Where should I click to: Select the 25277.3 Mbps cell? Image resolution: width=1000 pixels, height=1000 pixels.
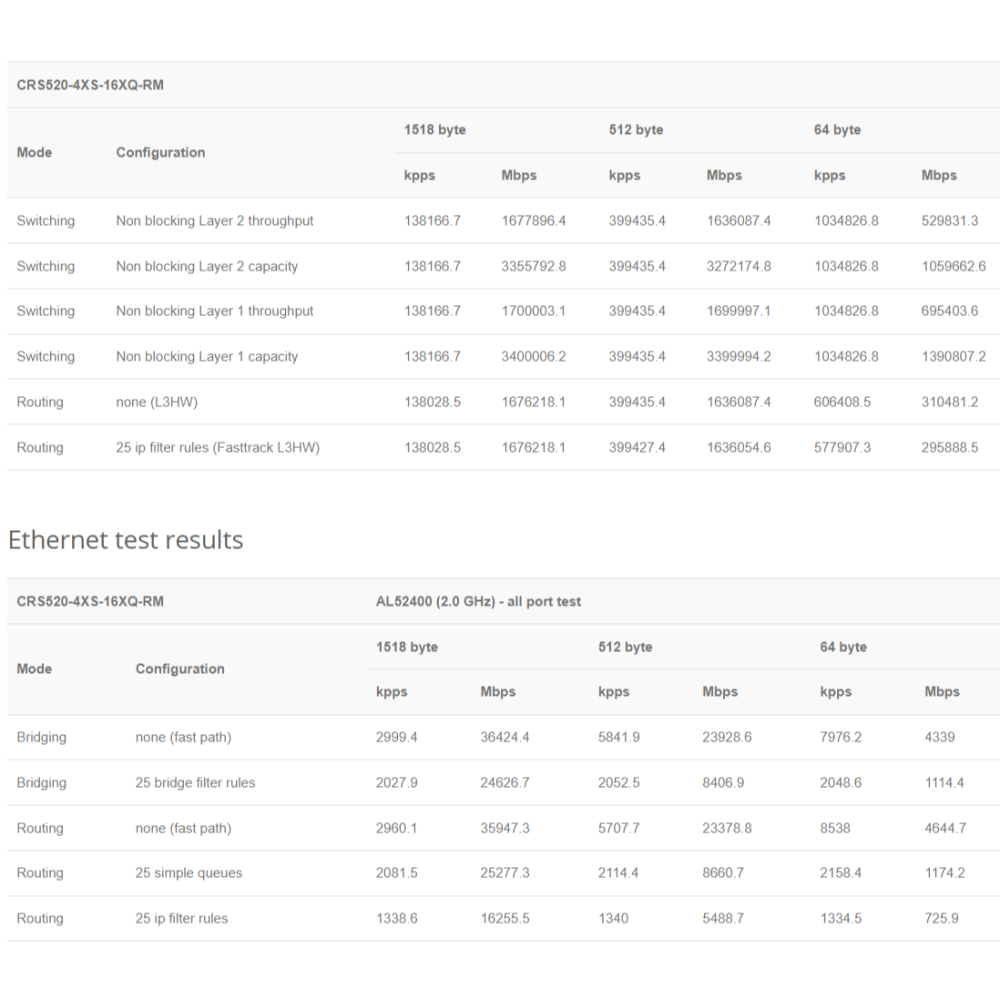(504, 873)
